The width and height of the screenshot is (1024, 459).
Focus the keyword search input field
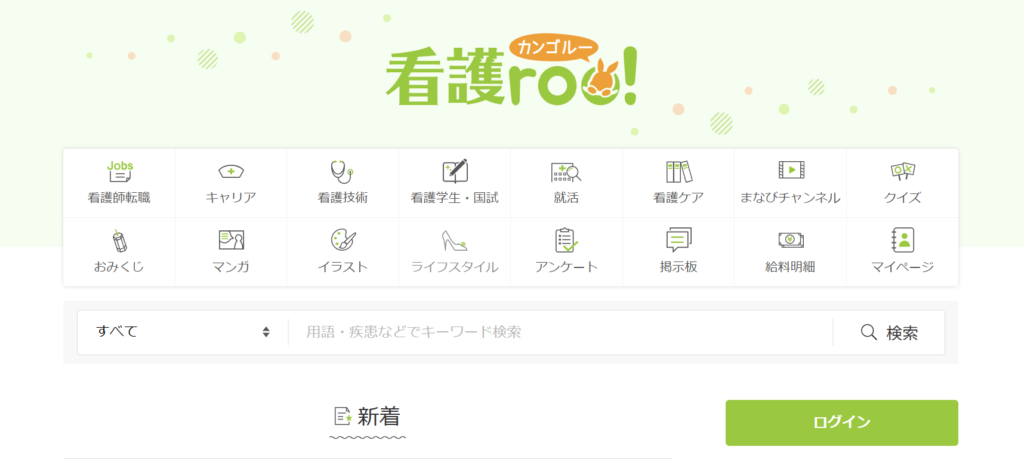pos(560,332)
